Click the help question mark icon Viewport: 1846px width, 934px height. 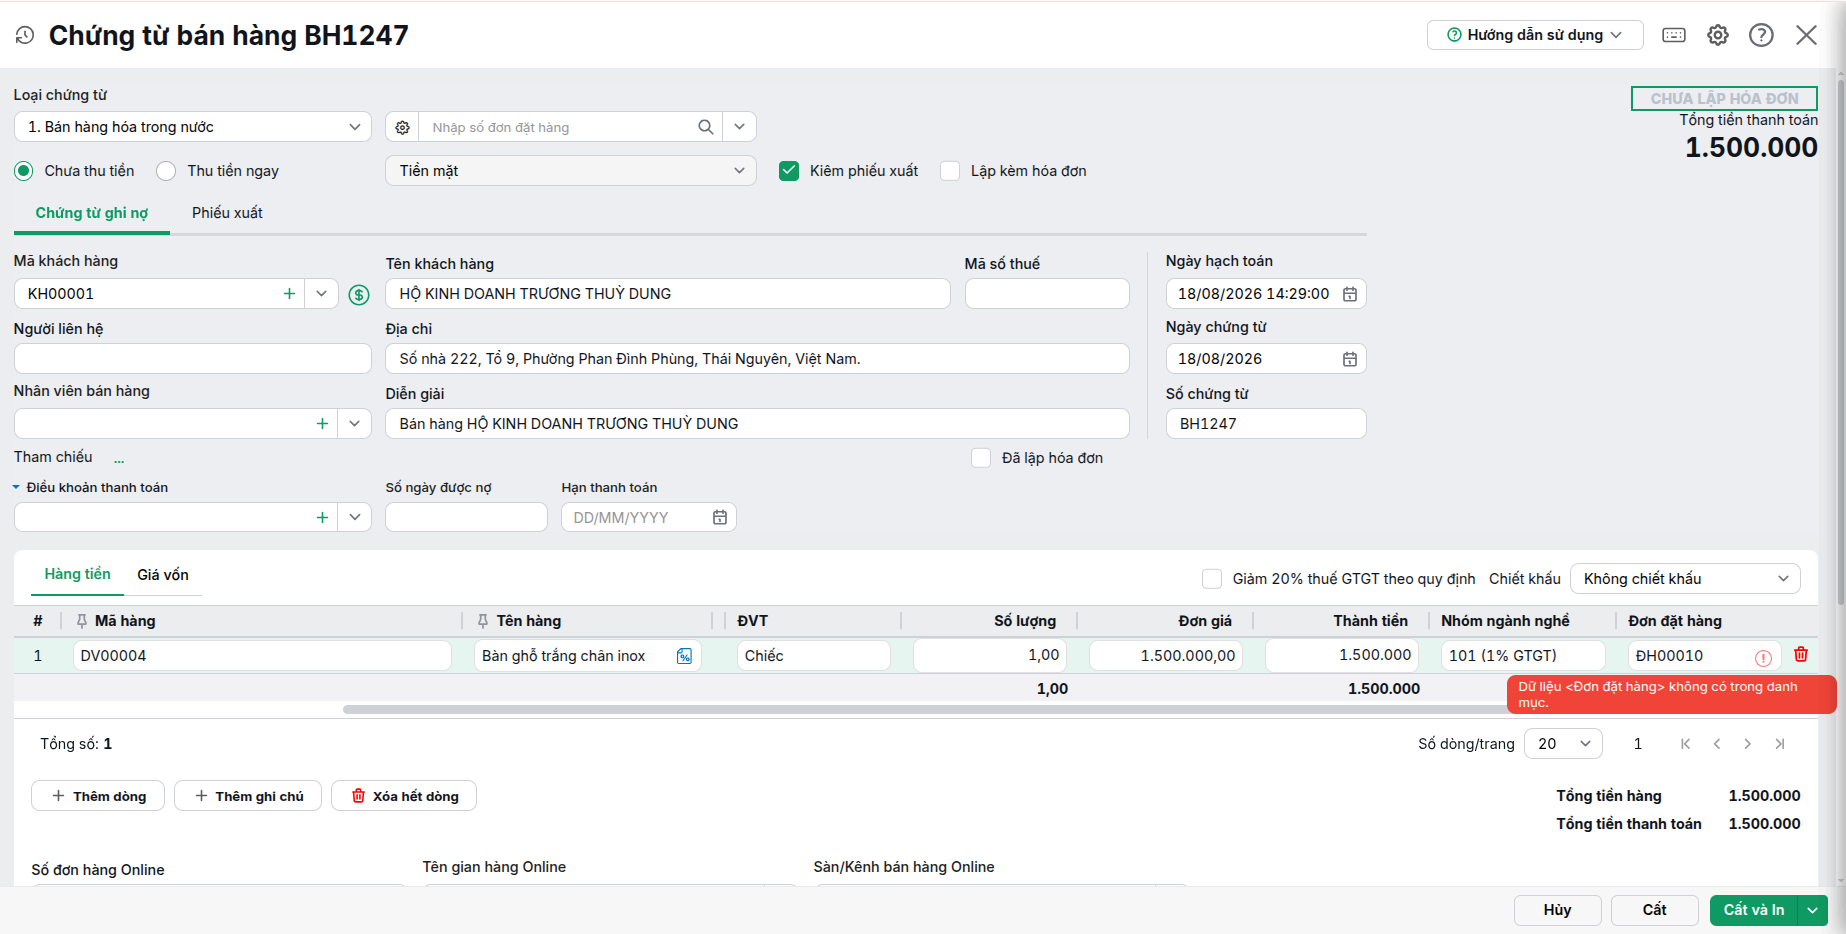[1761, 35]
